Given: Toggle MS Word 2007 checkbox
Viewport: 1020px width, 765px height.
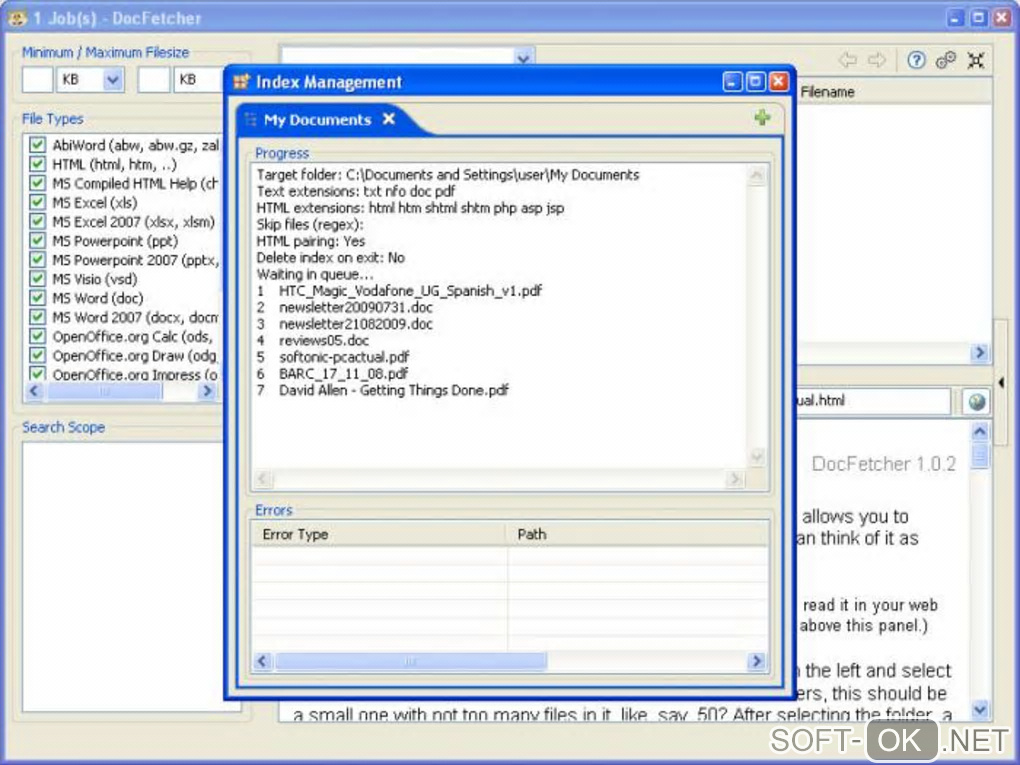Looking at the screenshot, I should pos(37,317).
